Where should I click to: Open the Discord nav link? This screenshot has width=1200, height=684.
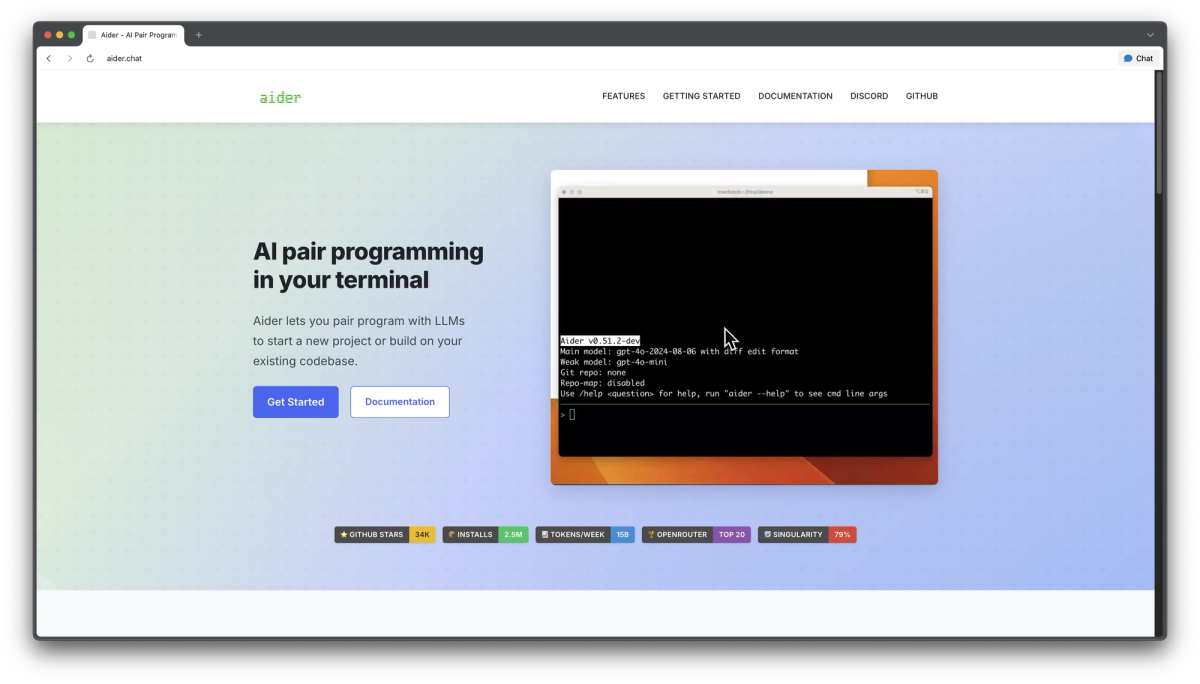click(869, 96)
